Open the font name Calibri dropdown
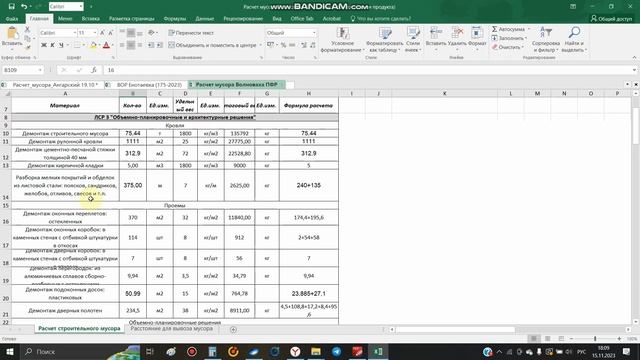The width and height of the screenshot is (640, 360). (x=75, y=33)
